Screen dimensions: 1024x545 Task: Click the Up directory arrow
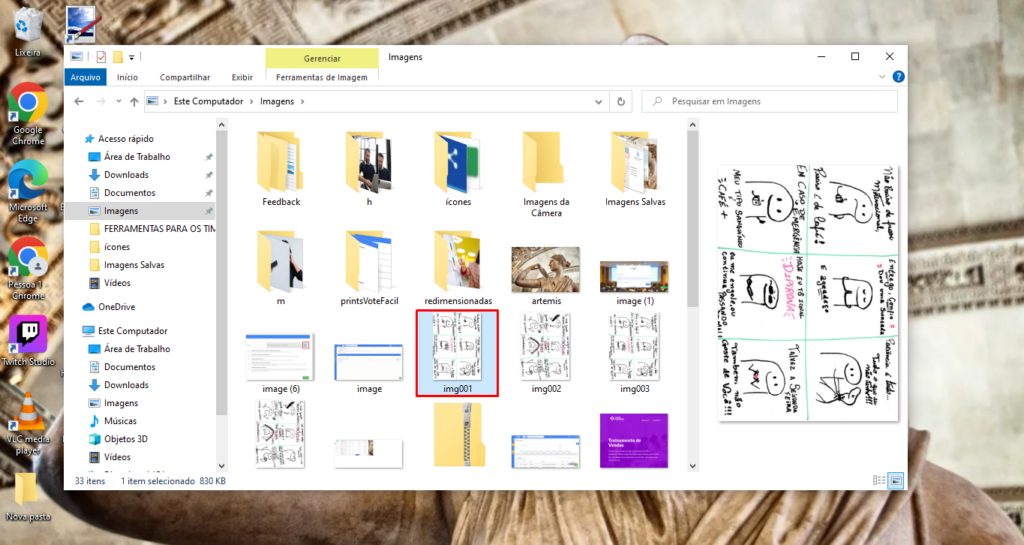(134, 101)
